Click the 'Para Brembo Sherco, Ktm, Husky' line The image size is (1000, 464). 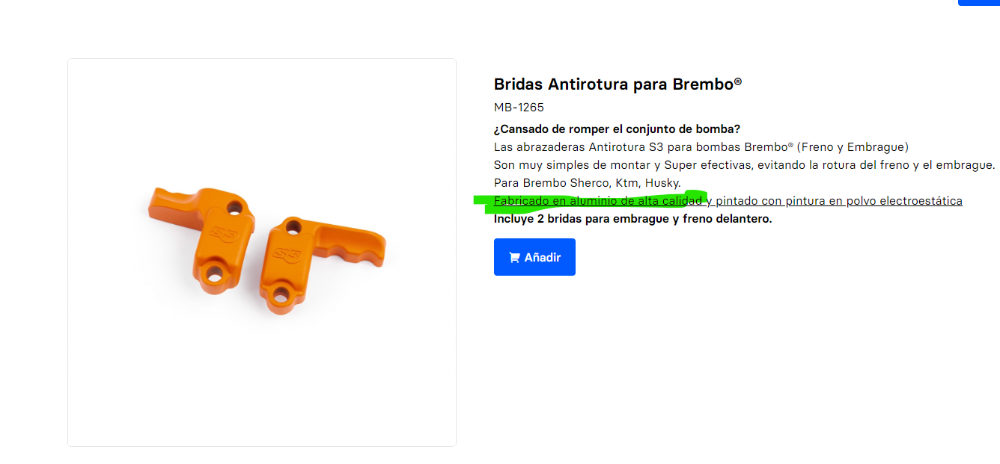click(587, 183)
